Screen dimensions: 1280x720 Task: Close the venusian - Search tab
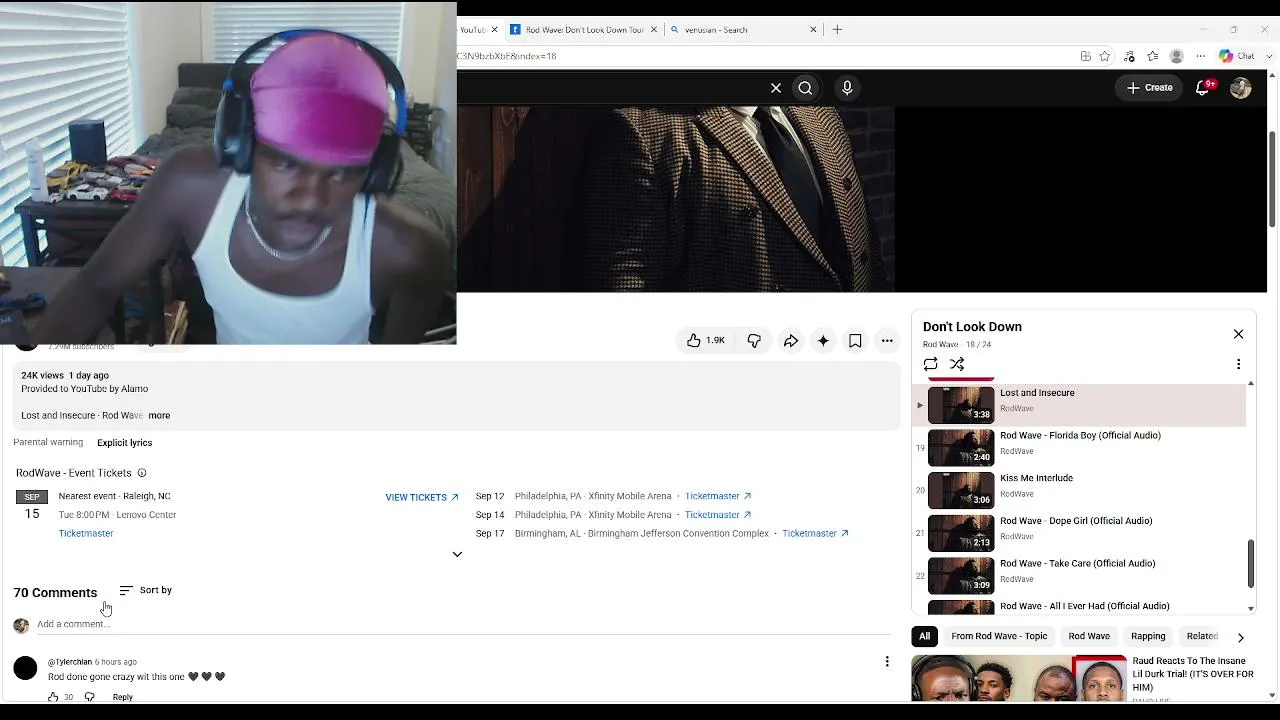[x=813, y=30]
